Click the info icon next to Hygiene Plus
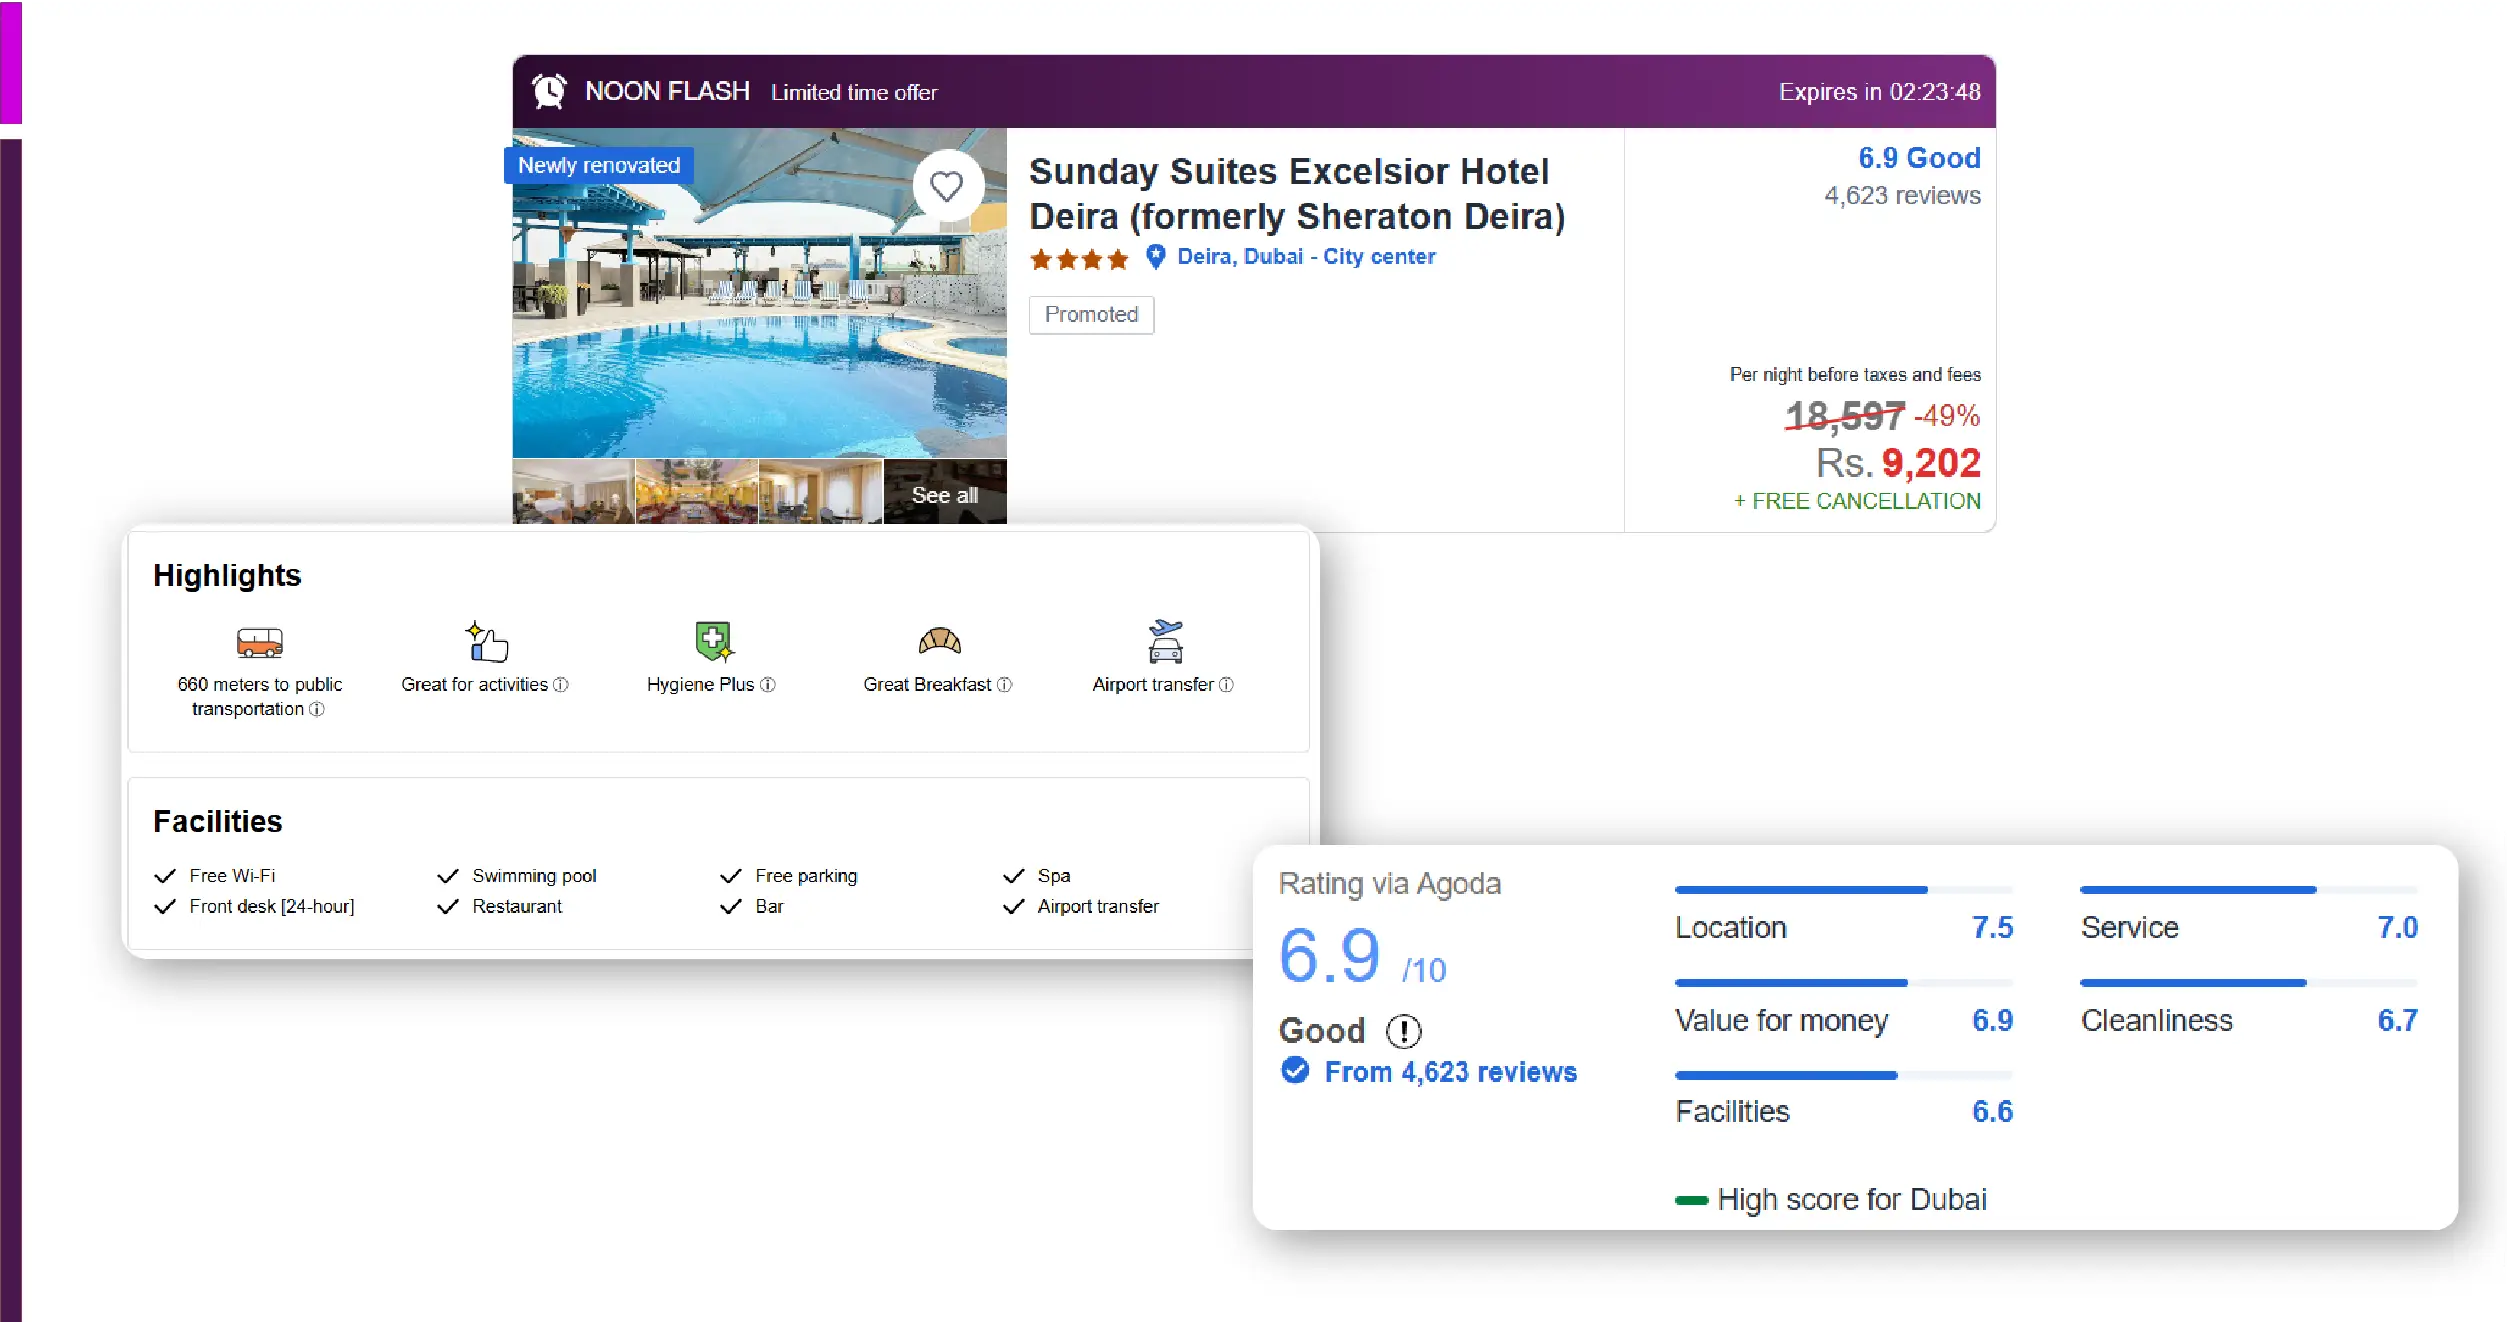 click(x=768, y=685)
